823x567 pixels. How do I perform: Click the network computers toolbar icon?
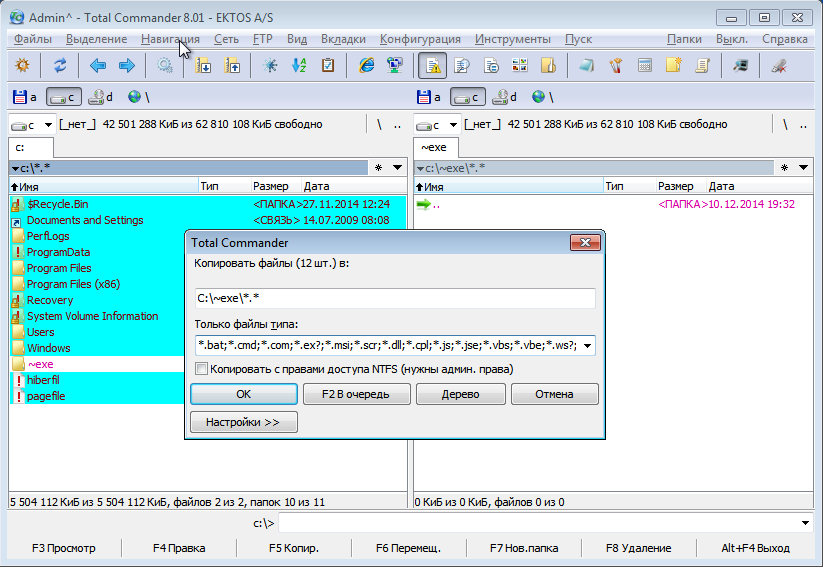395,66
